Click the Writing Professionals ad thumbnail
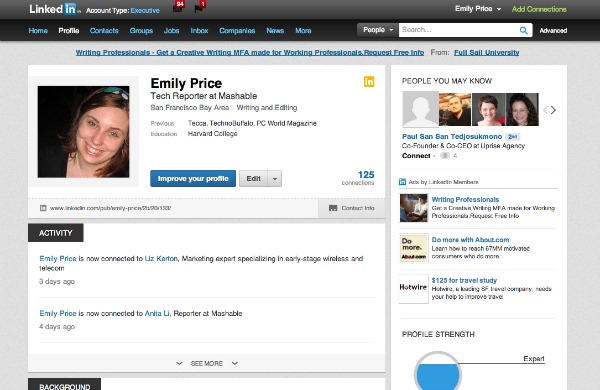 coord(413,208)
